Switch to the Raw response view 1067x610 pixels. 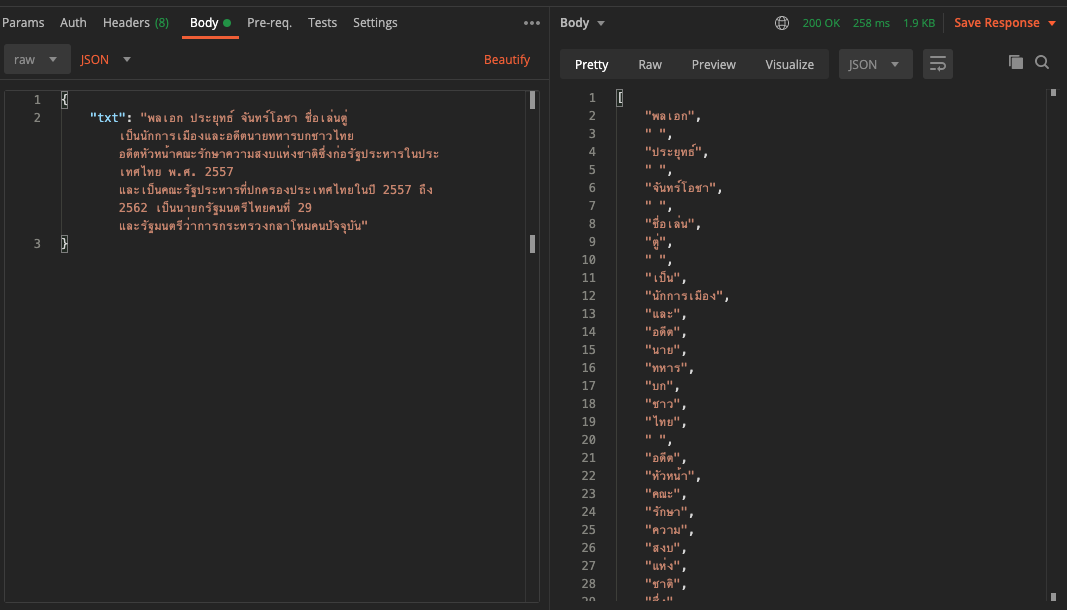pos(649,64)
